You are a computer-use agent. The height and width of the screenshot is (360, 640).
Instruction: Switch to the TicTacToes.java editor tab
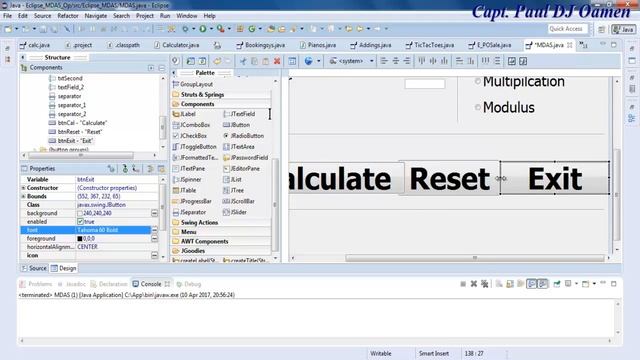pos(430,45)
